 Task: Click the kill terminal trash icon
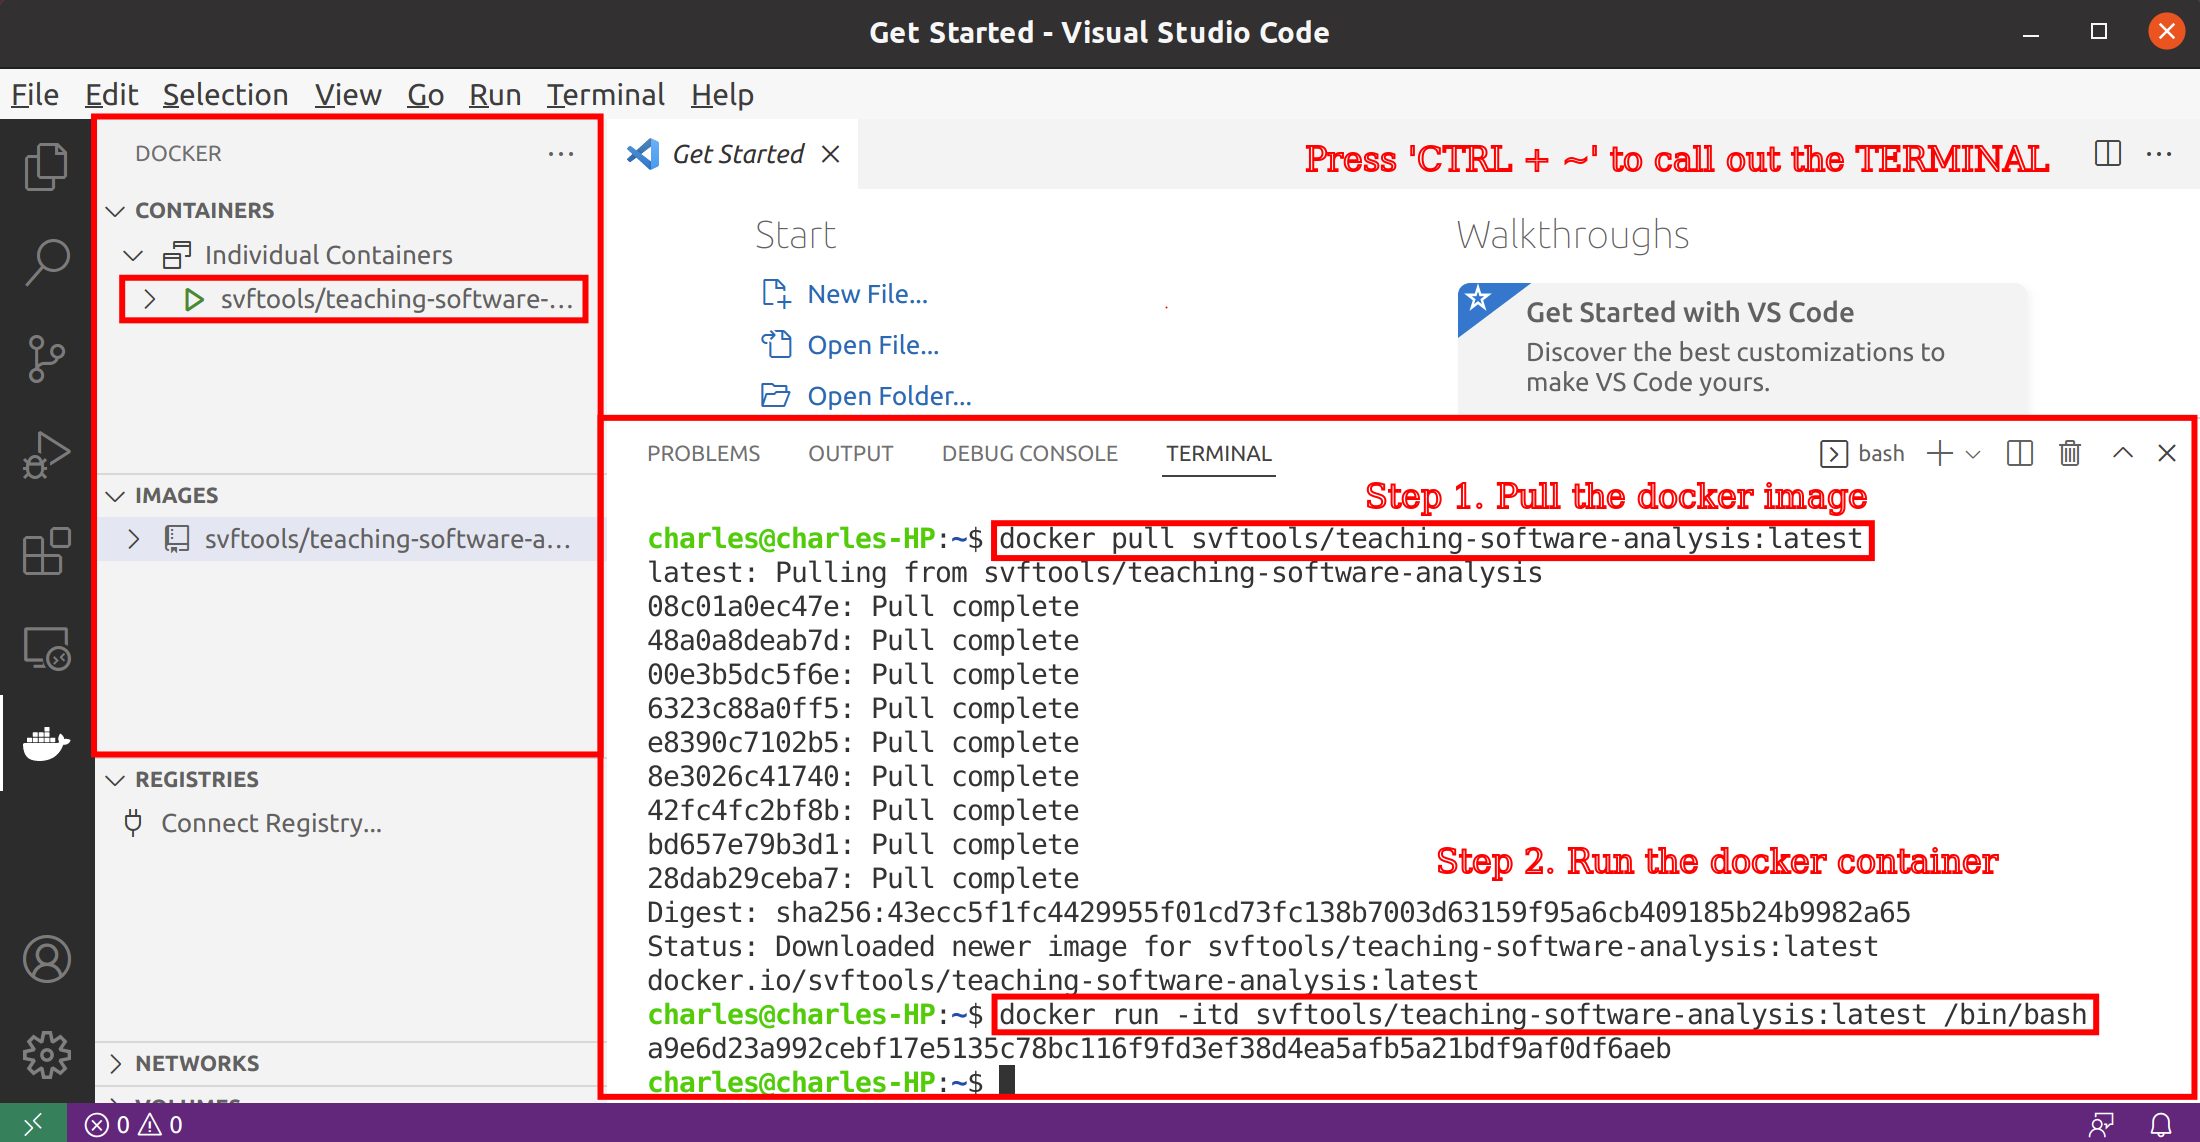tap(2069, 454)
